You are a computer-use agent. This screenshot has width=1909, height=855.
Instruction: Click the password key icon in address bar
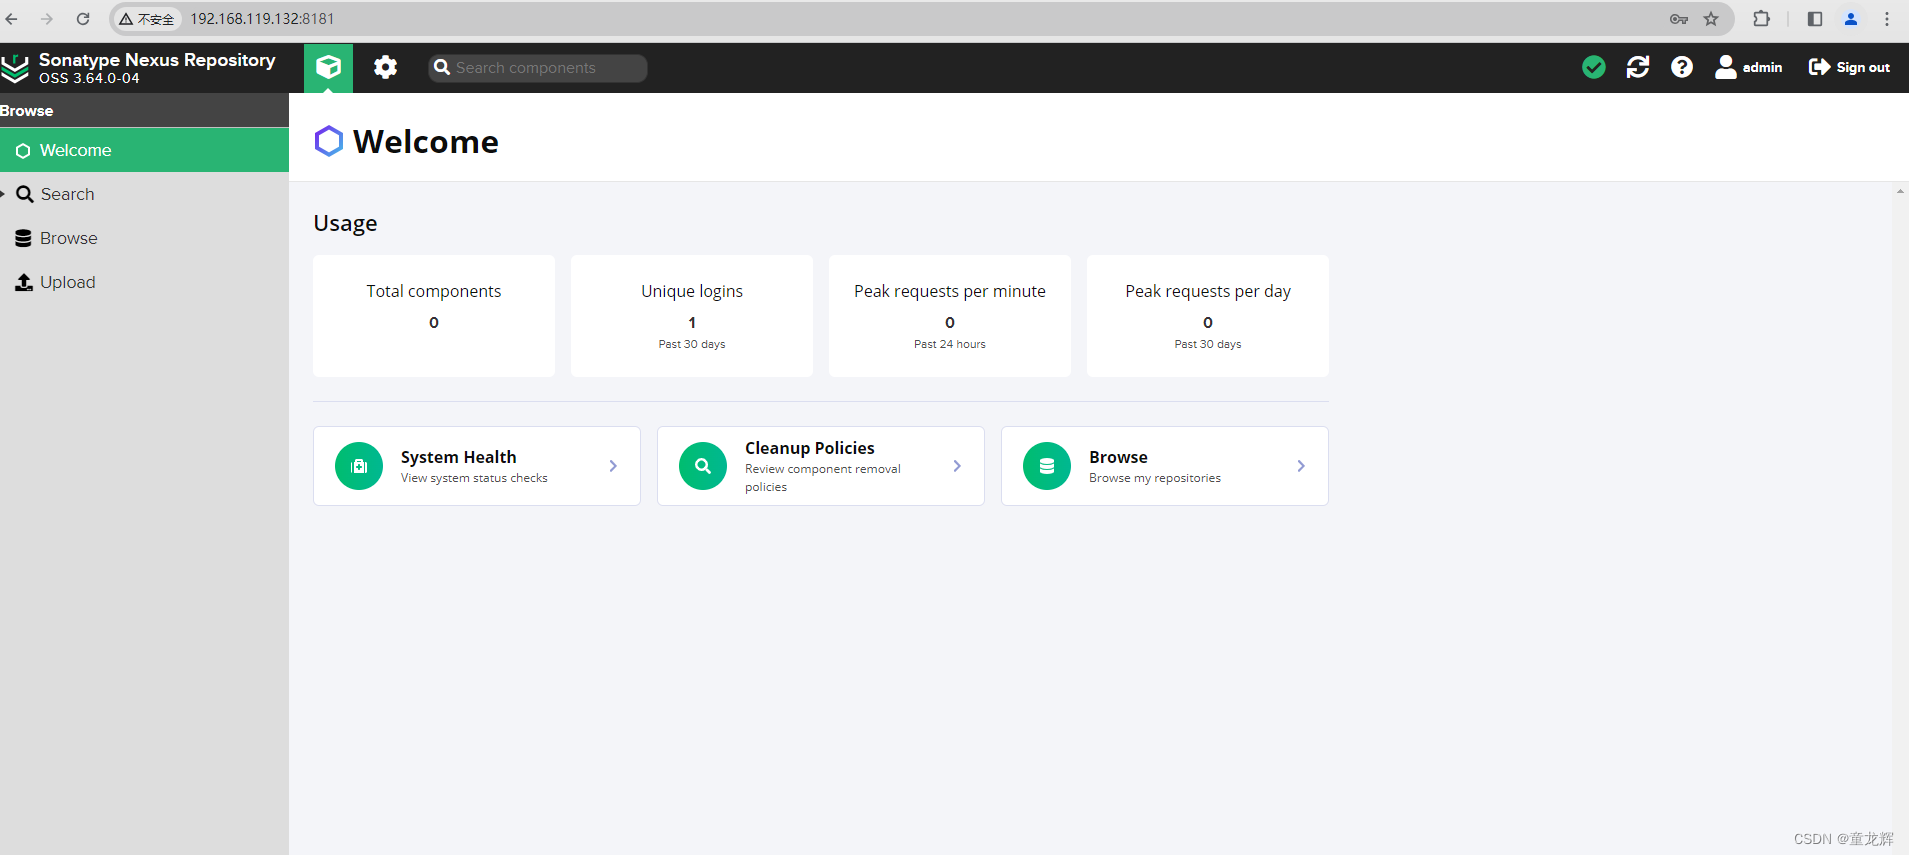point(1679,19)
